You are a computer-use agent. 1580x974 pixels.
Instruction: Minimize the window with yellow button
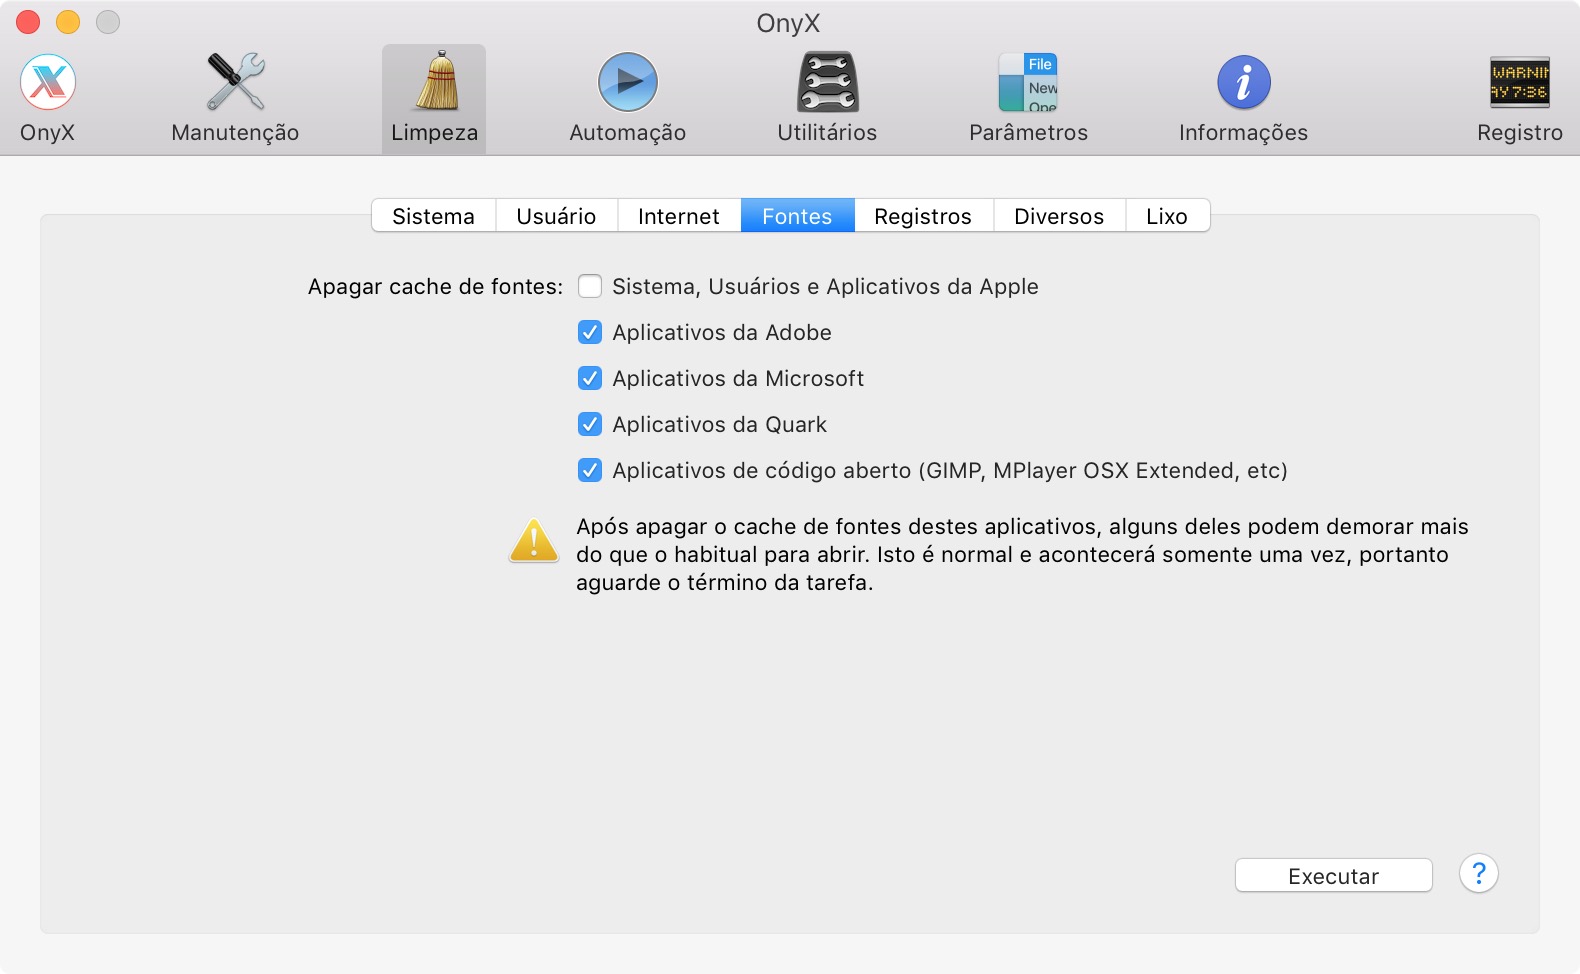tap(68, 22)
